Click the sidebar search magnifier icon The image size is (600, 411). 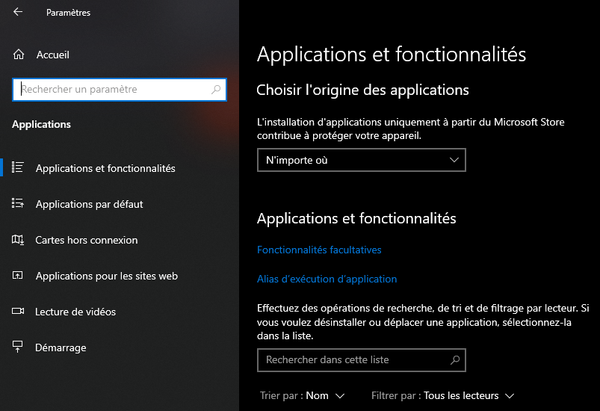216,90
